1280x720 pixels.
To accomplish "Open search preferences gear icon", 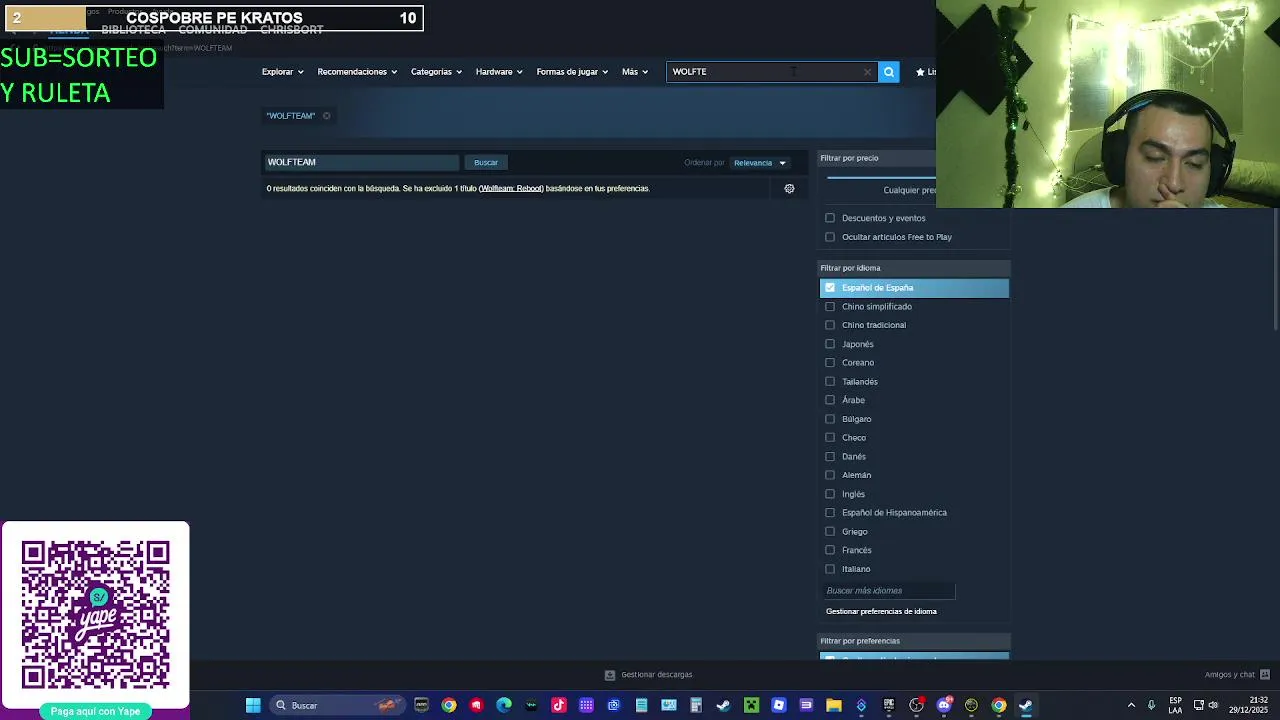I will click(x=789, y=189).
